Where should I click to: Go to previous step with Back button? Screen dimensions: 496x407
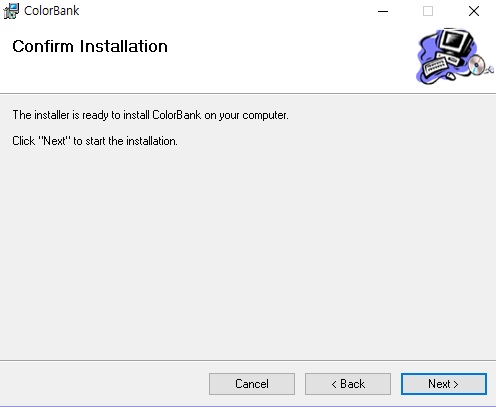click(348, 384)
